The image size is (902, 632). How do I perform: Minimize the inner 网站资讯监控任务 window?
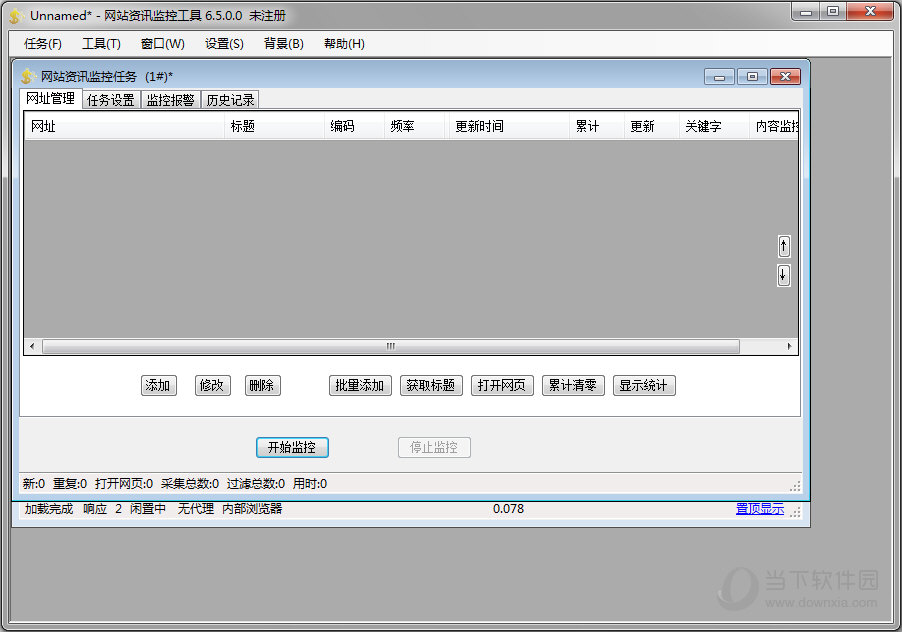pos(719,76)
